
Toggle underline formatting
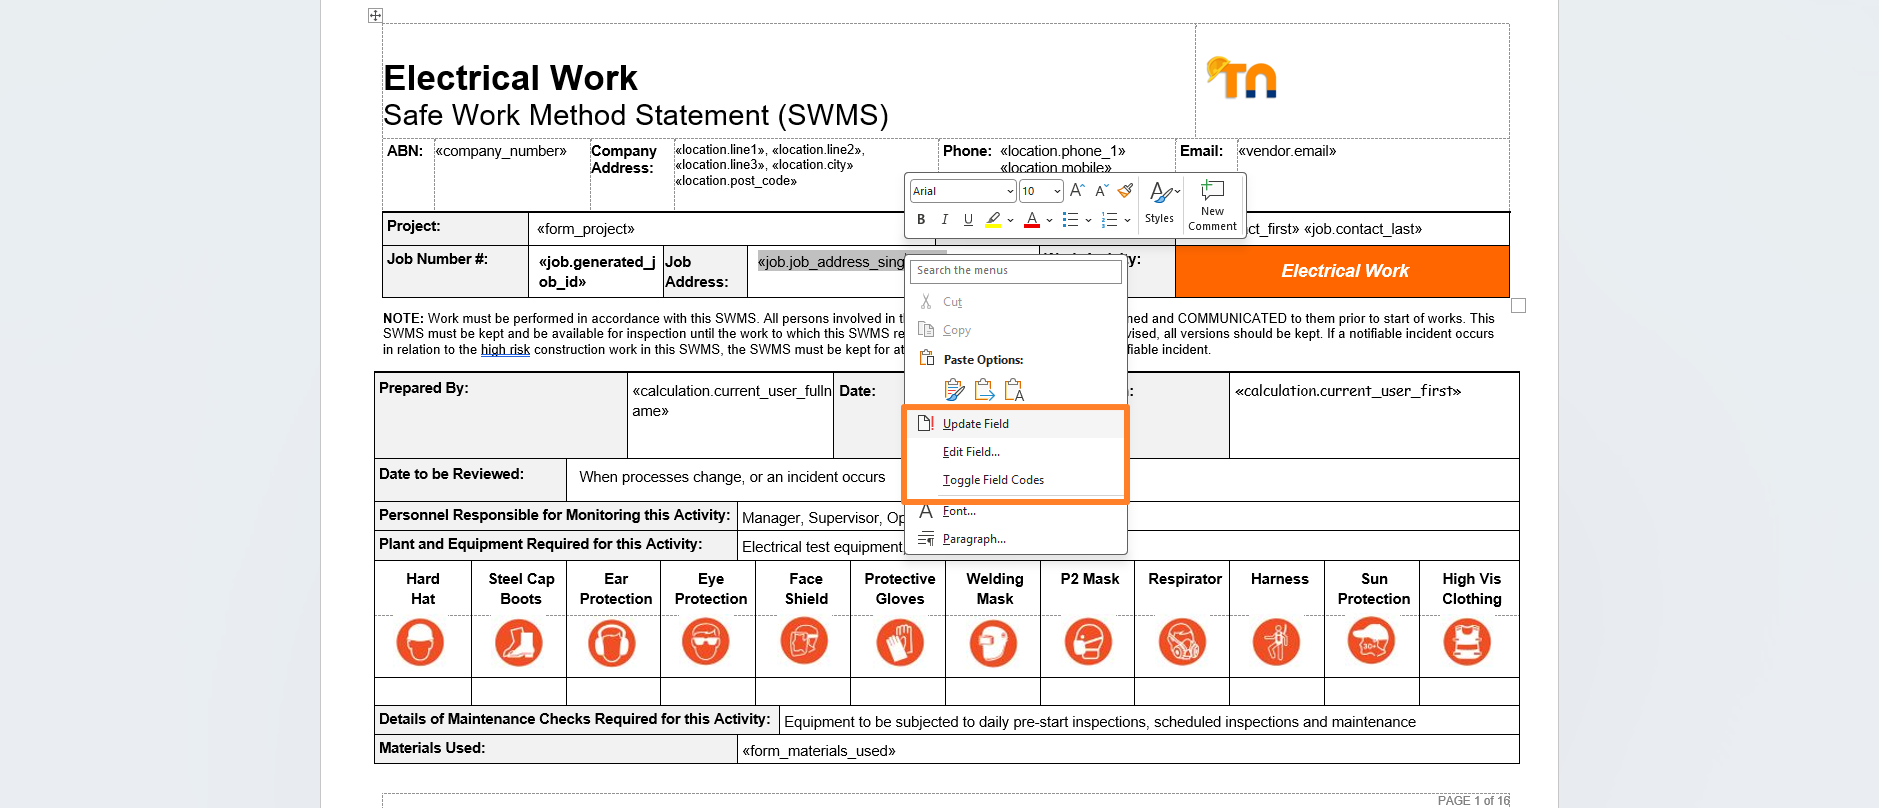click(x=968, y=219)
